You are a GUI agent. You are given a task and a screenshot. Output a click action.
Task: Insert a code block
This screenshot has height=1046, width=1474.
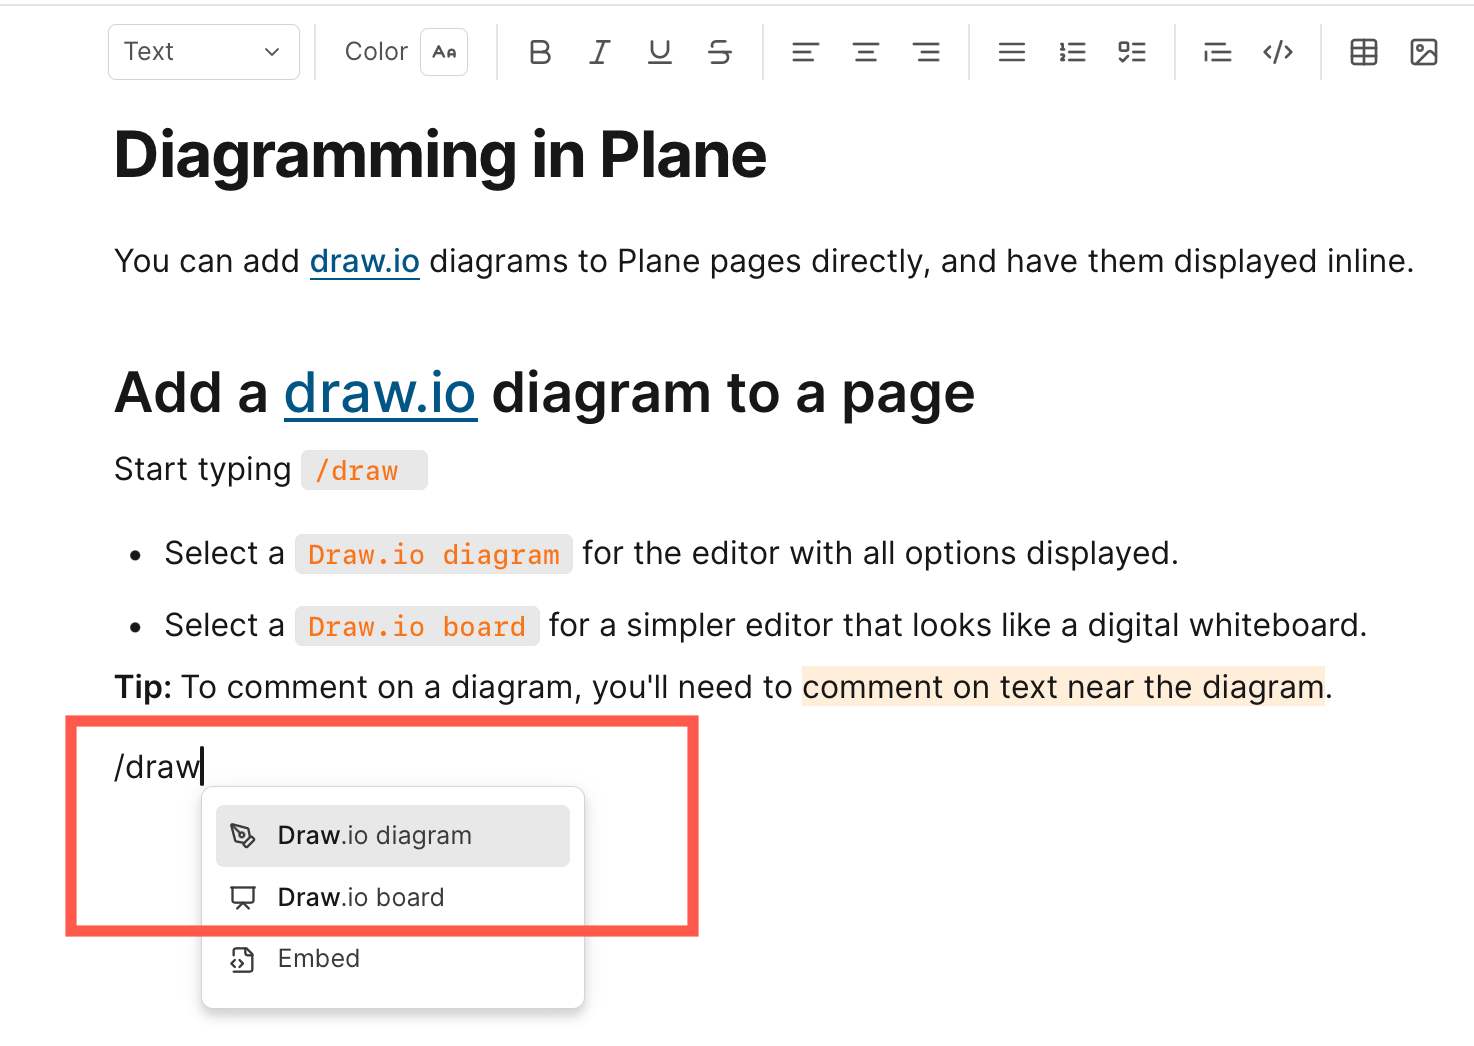1277,52
